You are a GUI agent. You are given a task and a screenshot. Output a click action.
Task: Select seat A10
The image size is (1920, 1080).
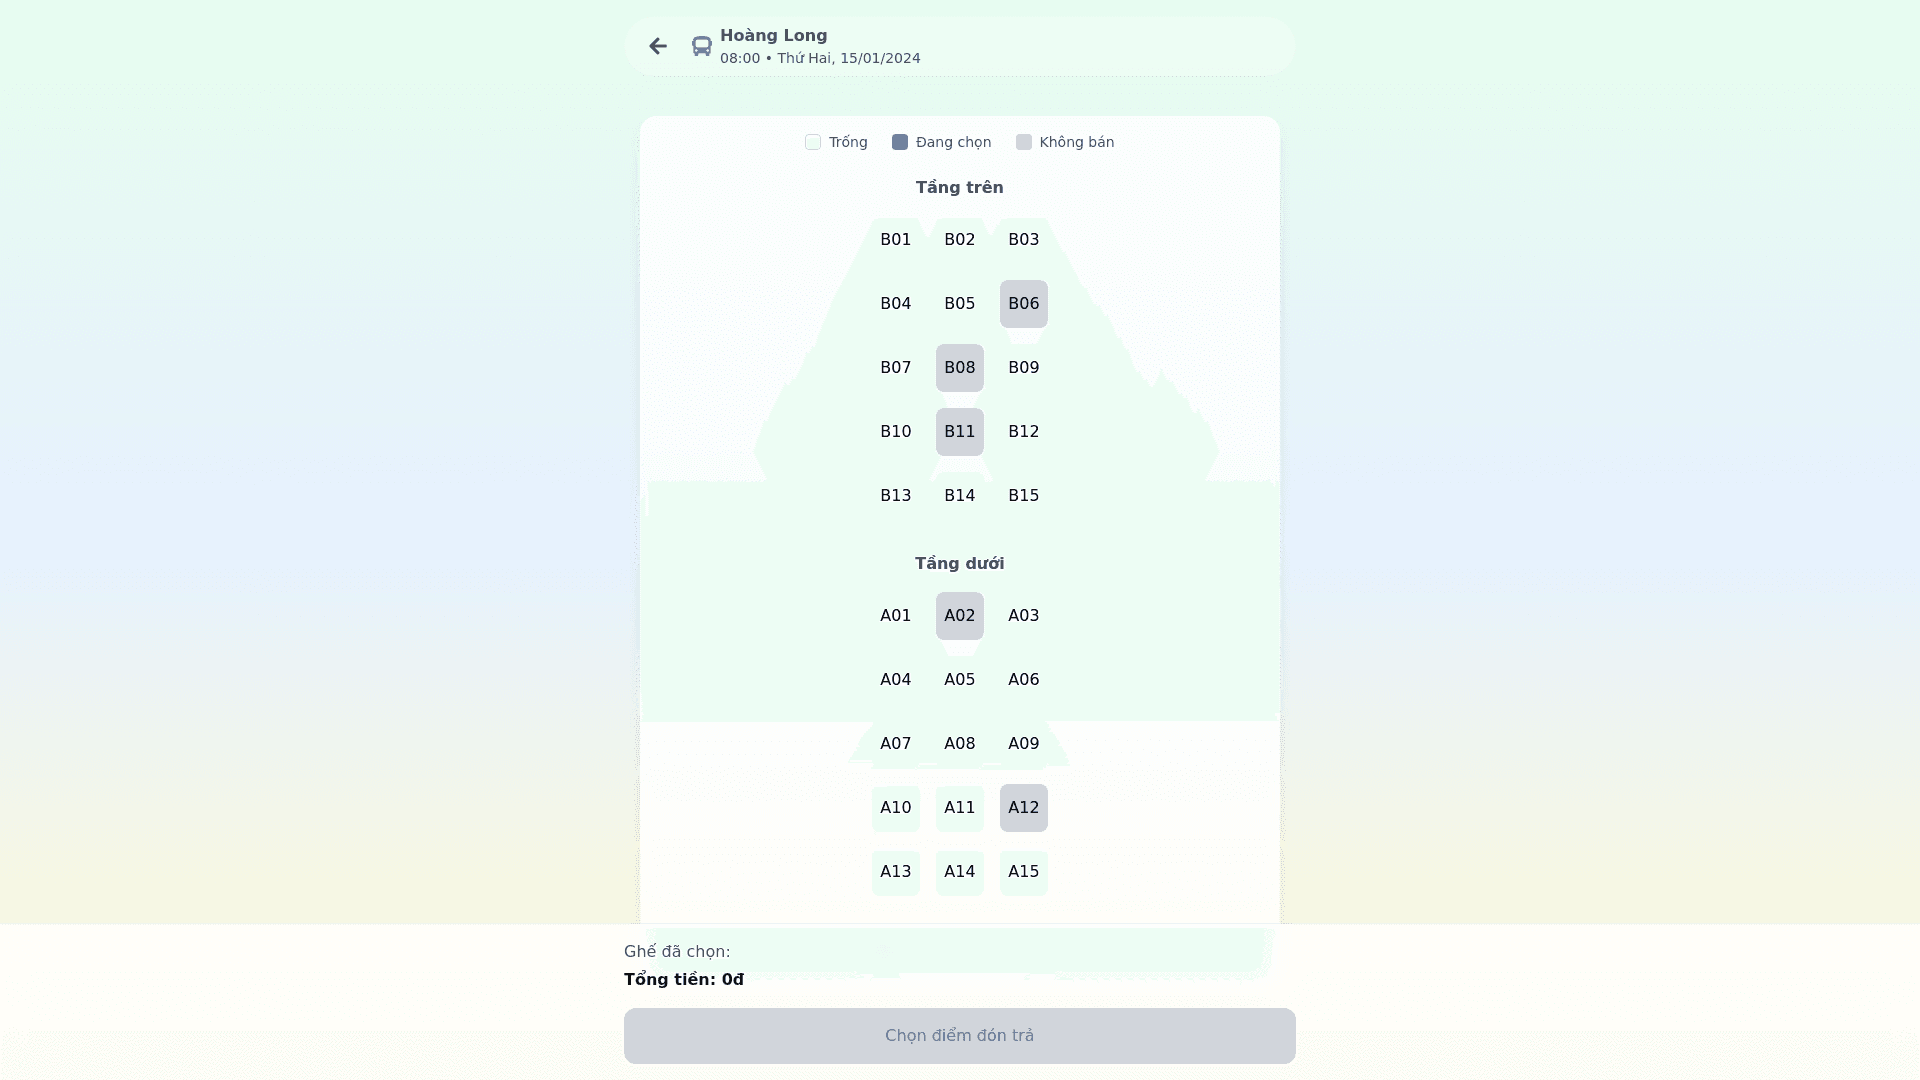(x=895, y=808)
